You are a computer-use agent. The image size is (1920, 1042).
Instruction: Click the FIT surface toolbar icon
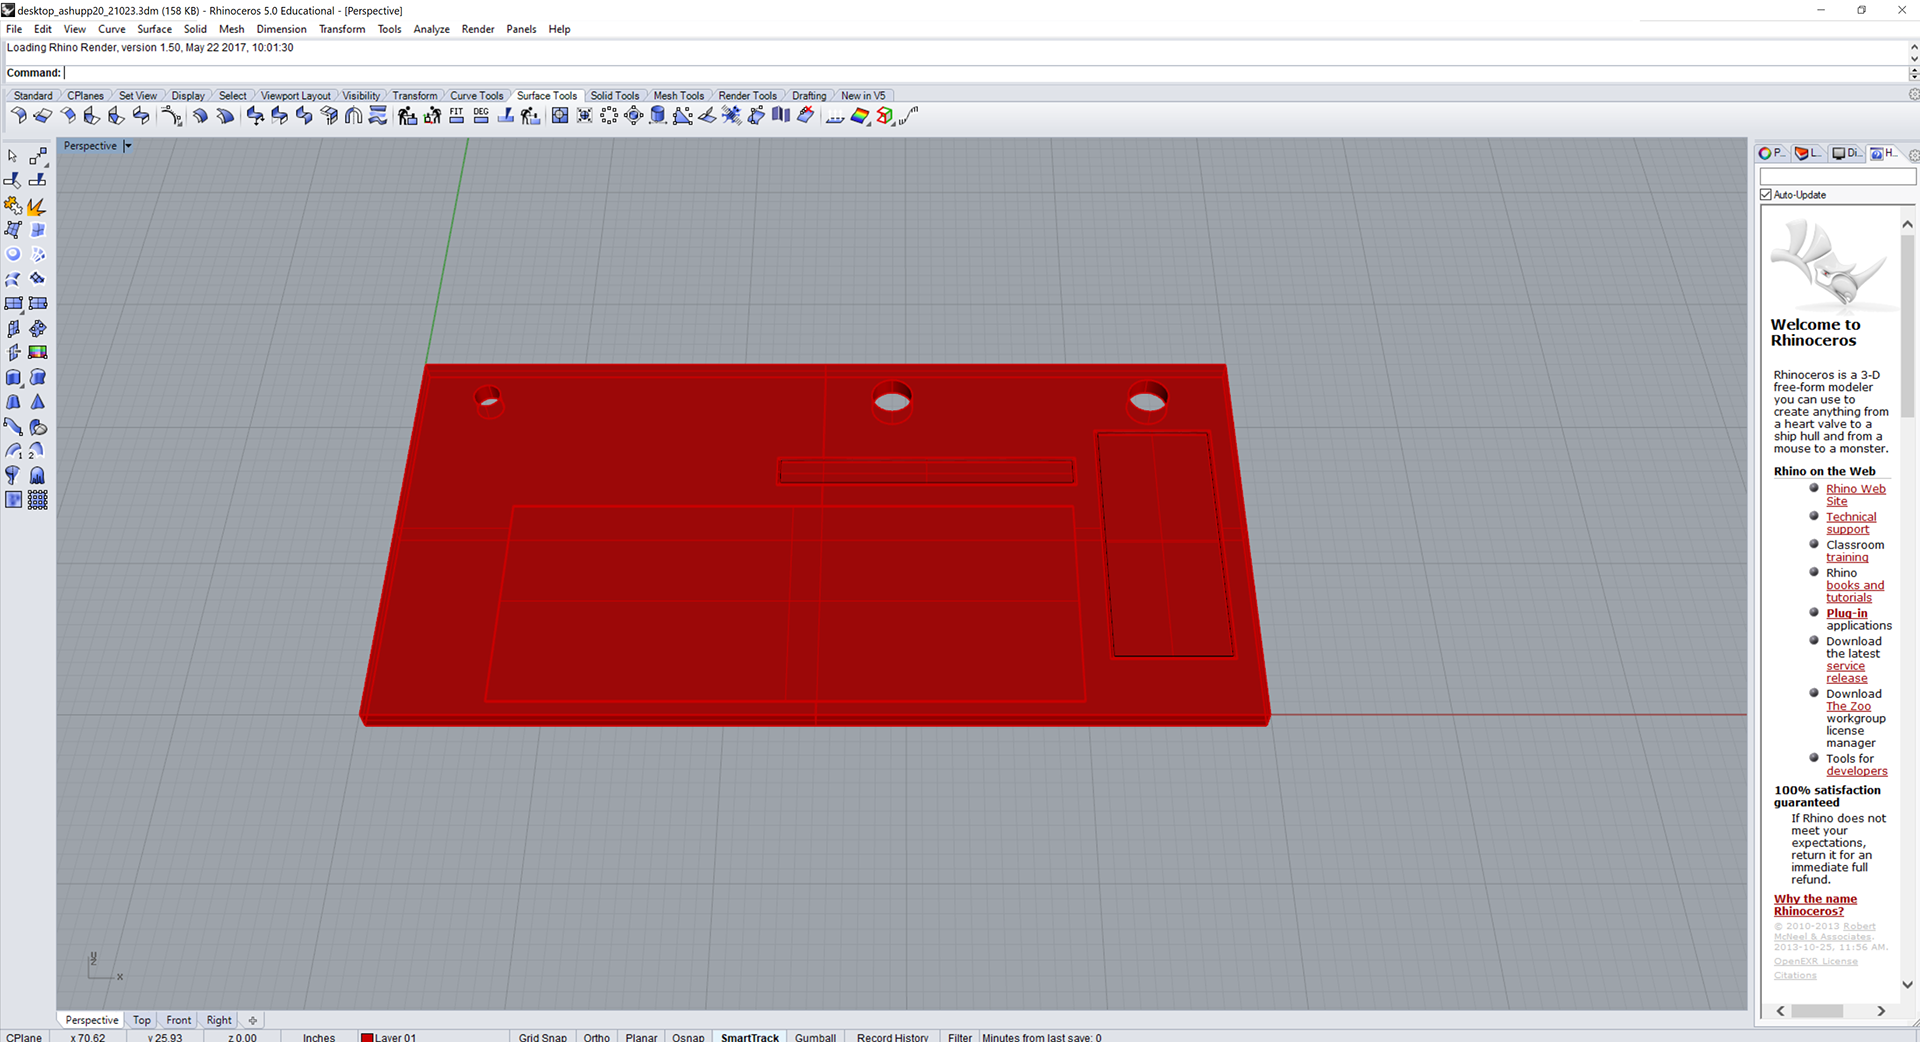[457, 116]
